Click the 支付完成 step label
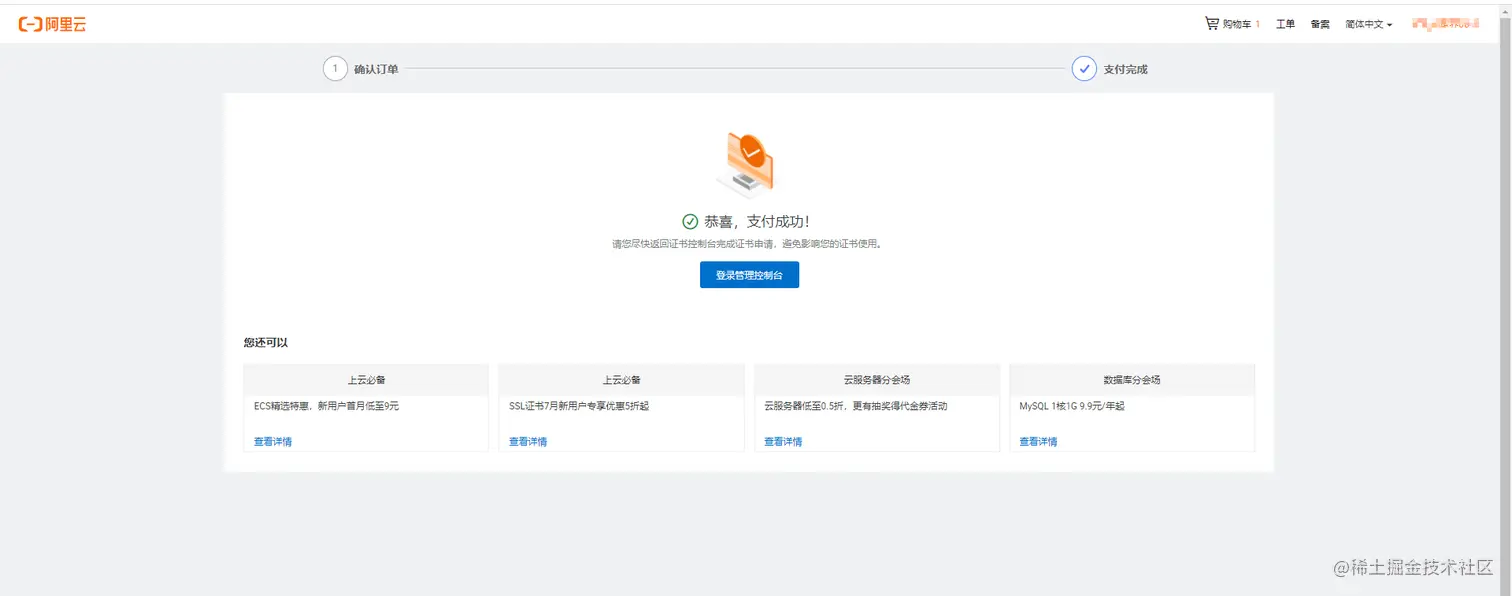 click(1125, 70)
